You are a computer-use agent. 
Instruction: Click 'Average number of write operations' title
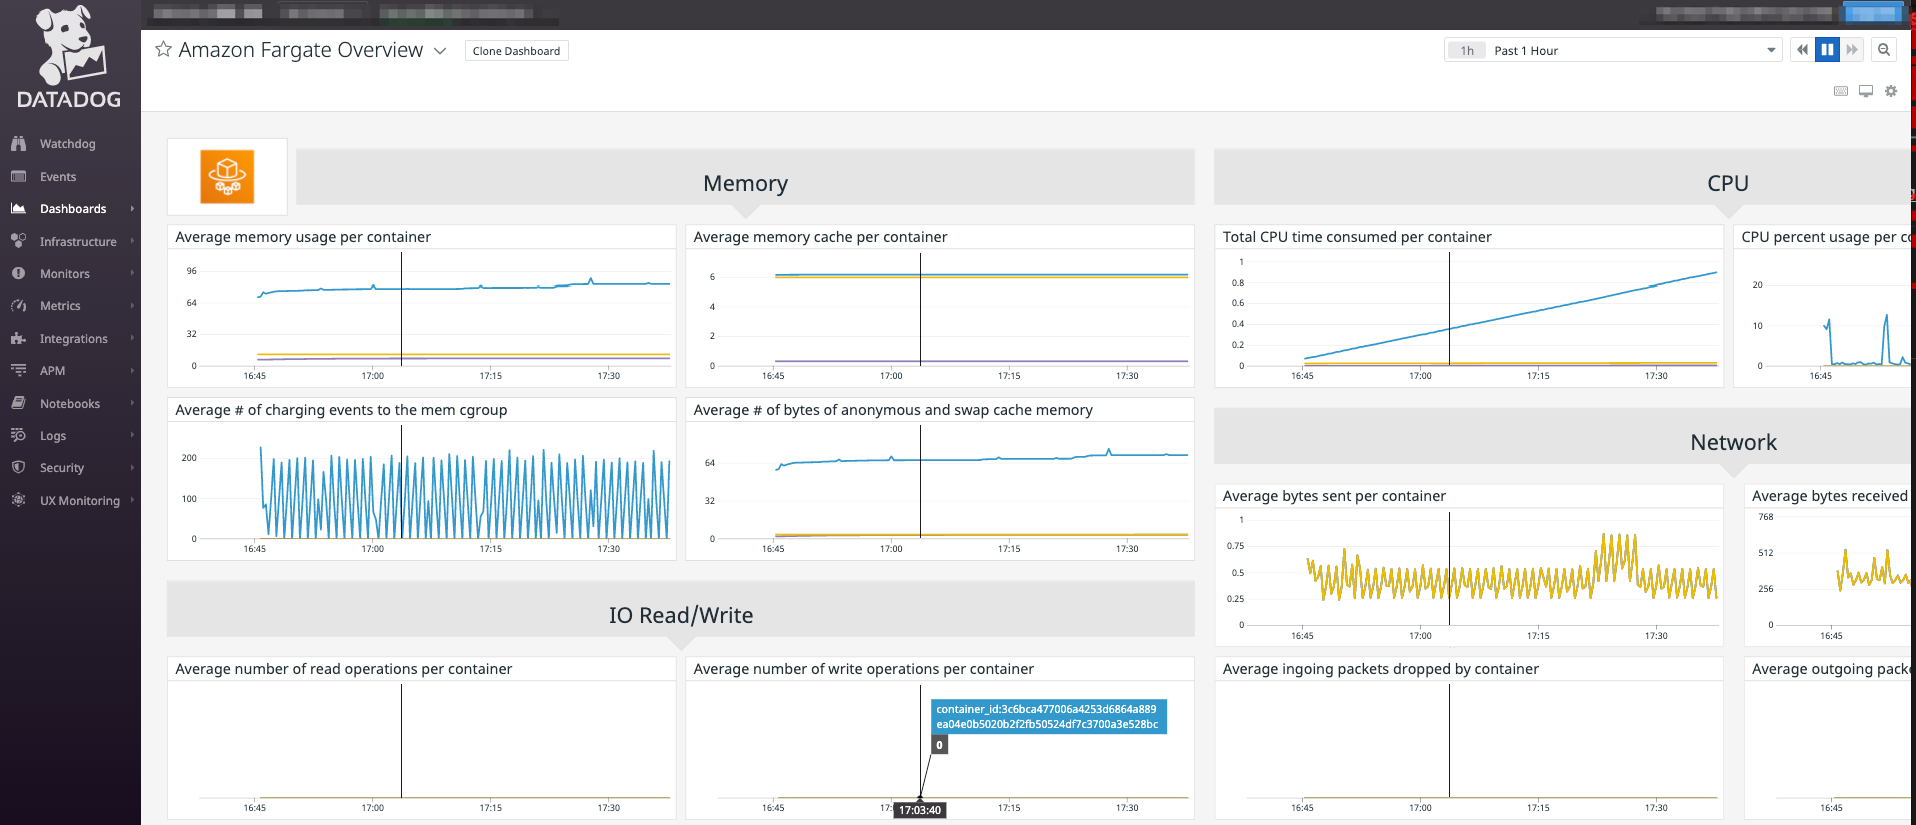pos(863,669)
